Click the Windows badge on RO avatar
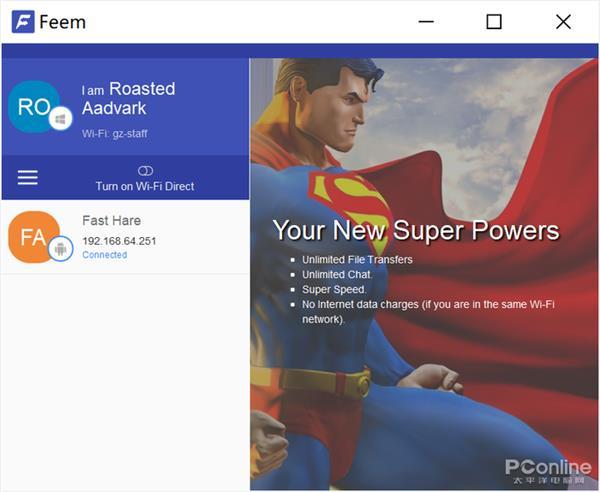 click(x=60, y=119)
